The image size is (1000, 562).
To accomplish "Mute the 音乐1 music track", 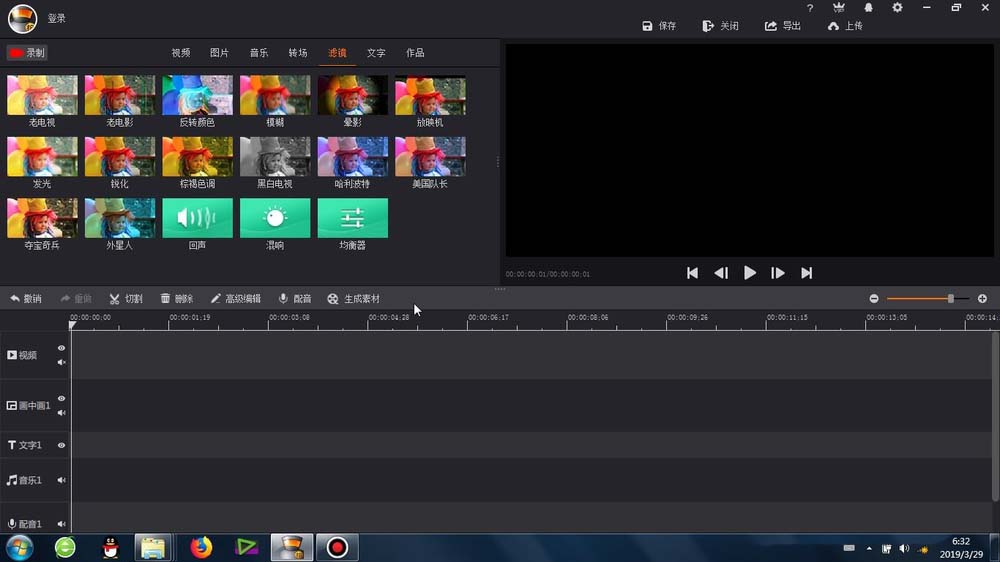I will click(x=61, y=480).
